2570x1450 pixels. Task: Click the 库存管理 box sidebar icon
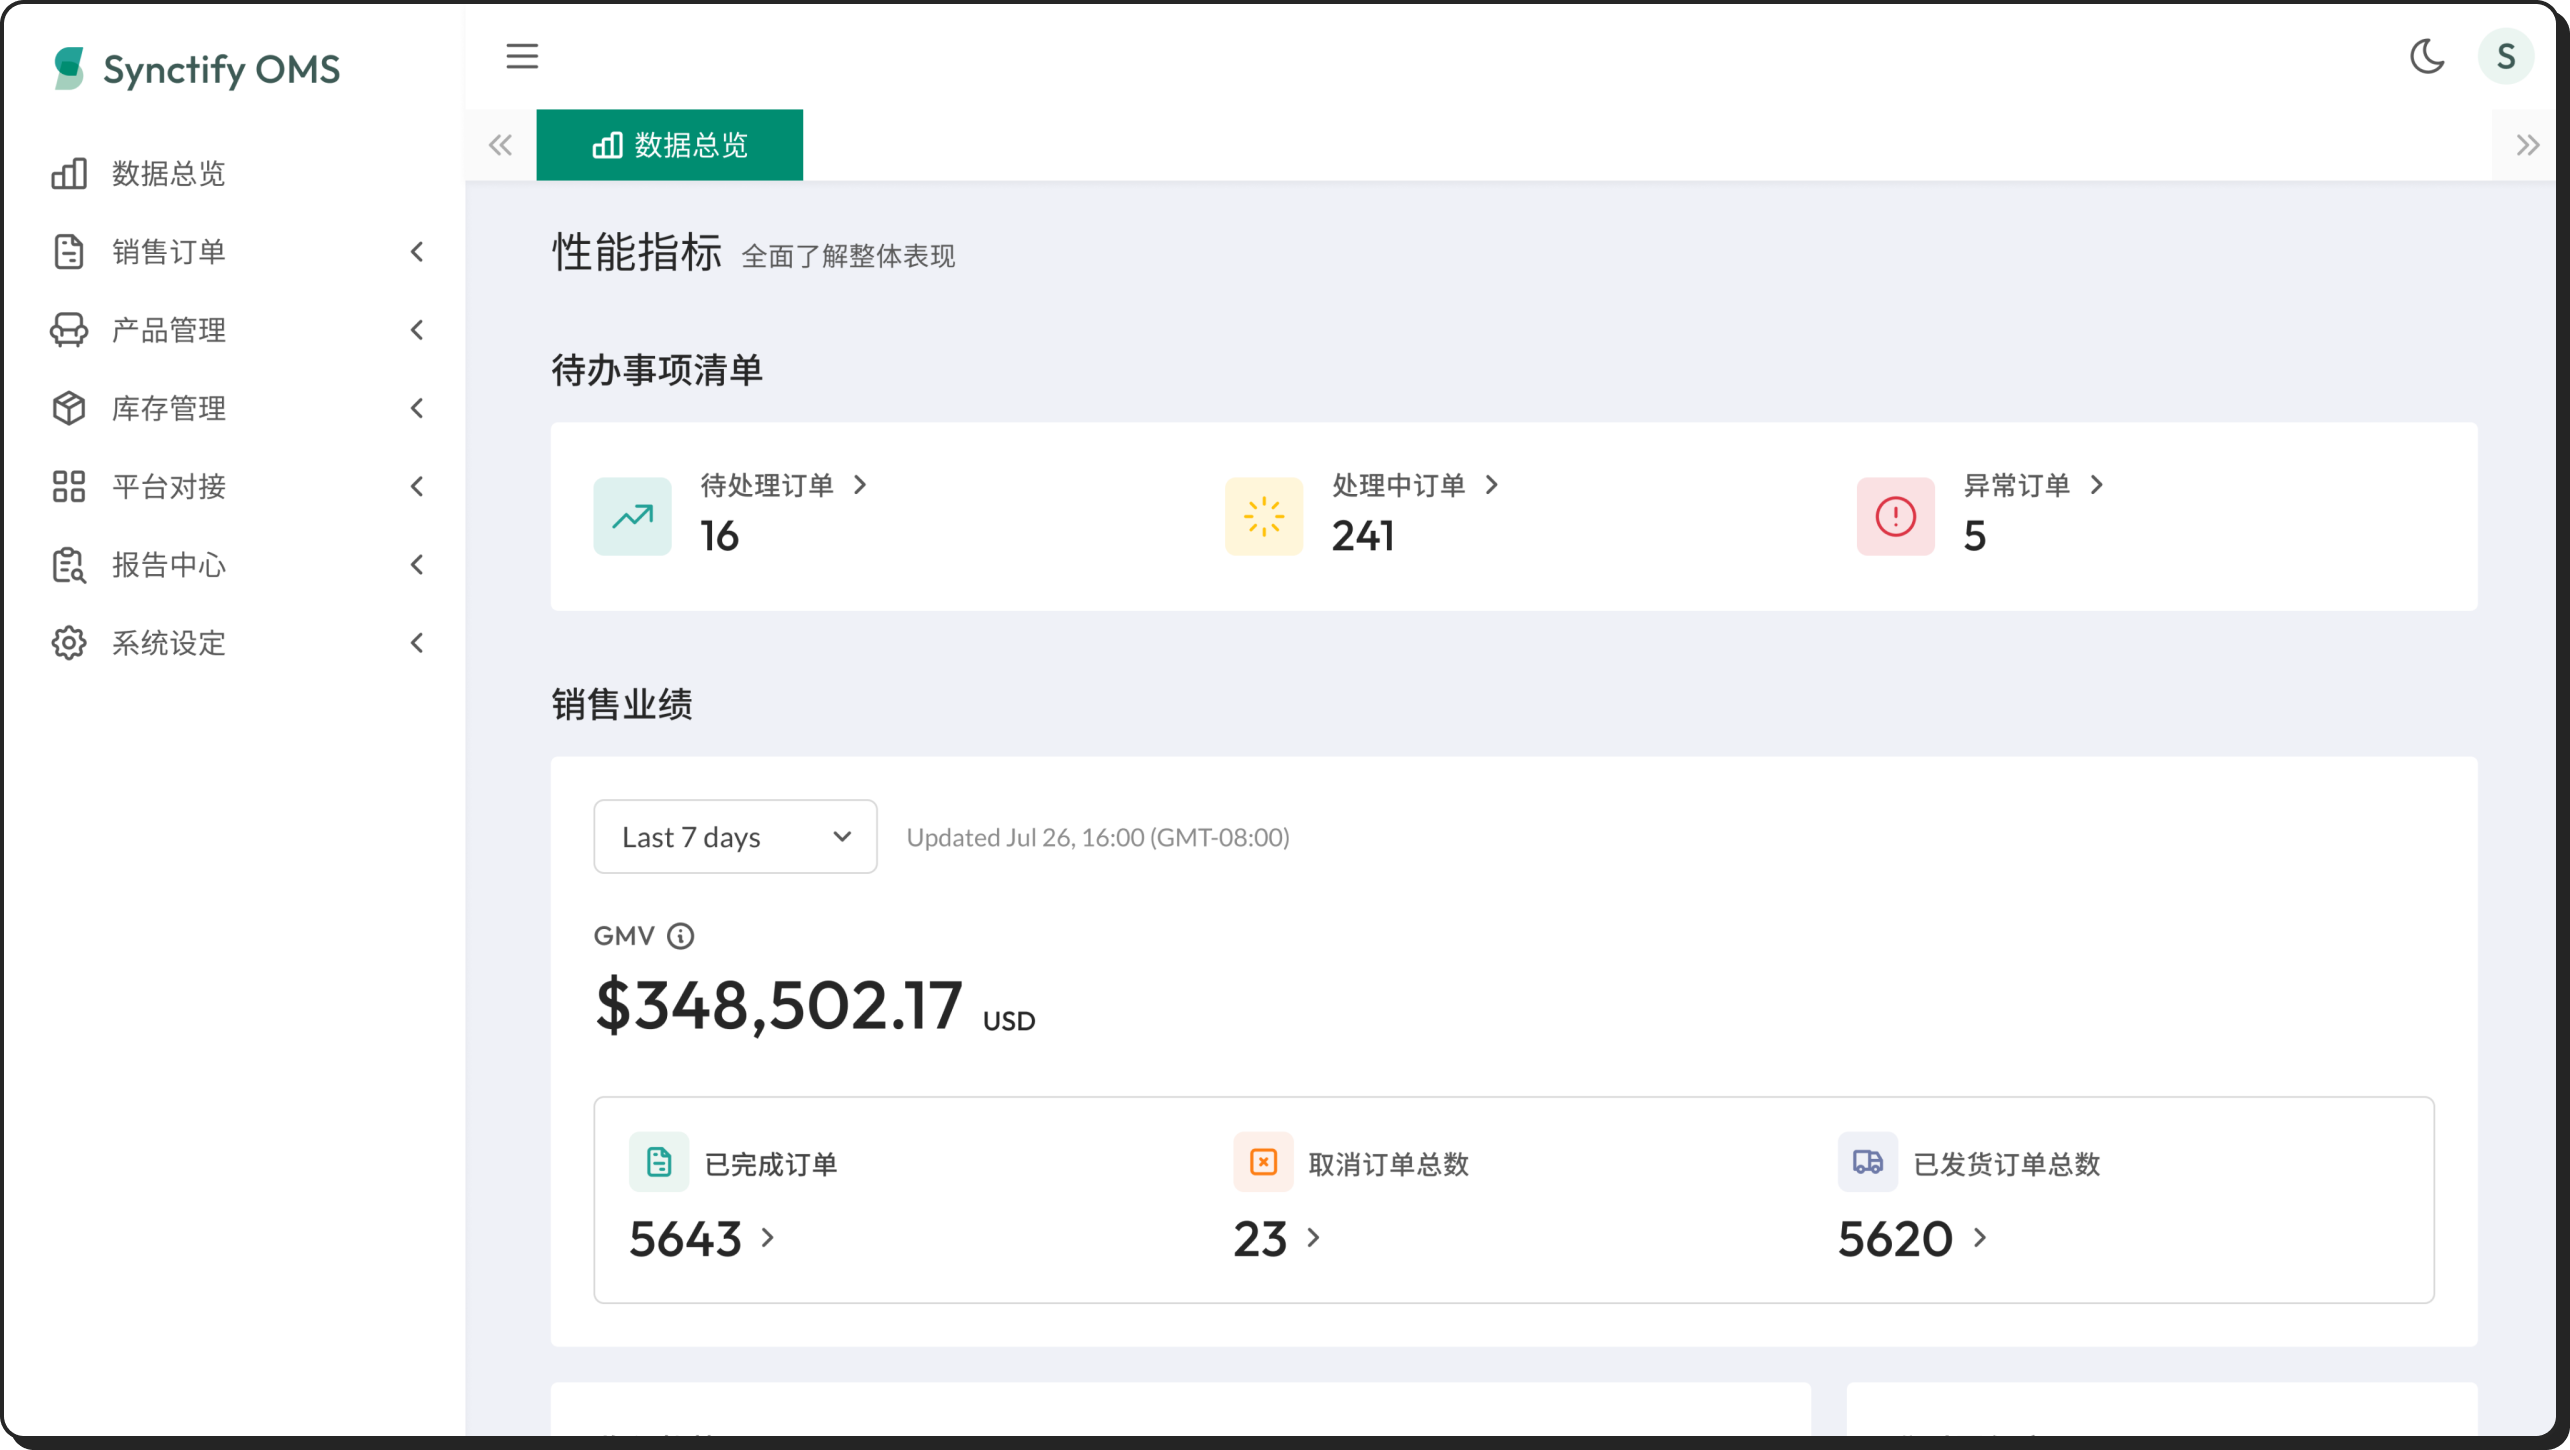(x=69, y=408)
